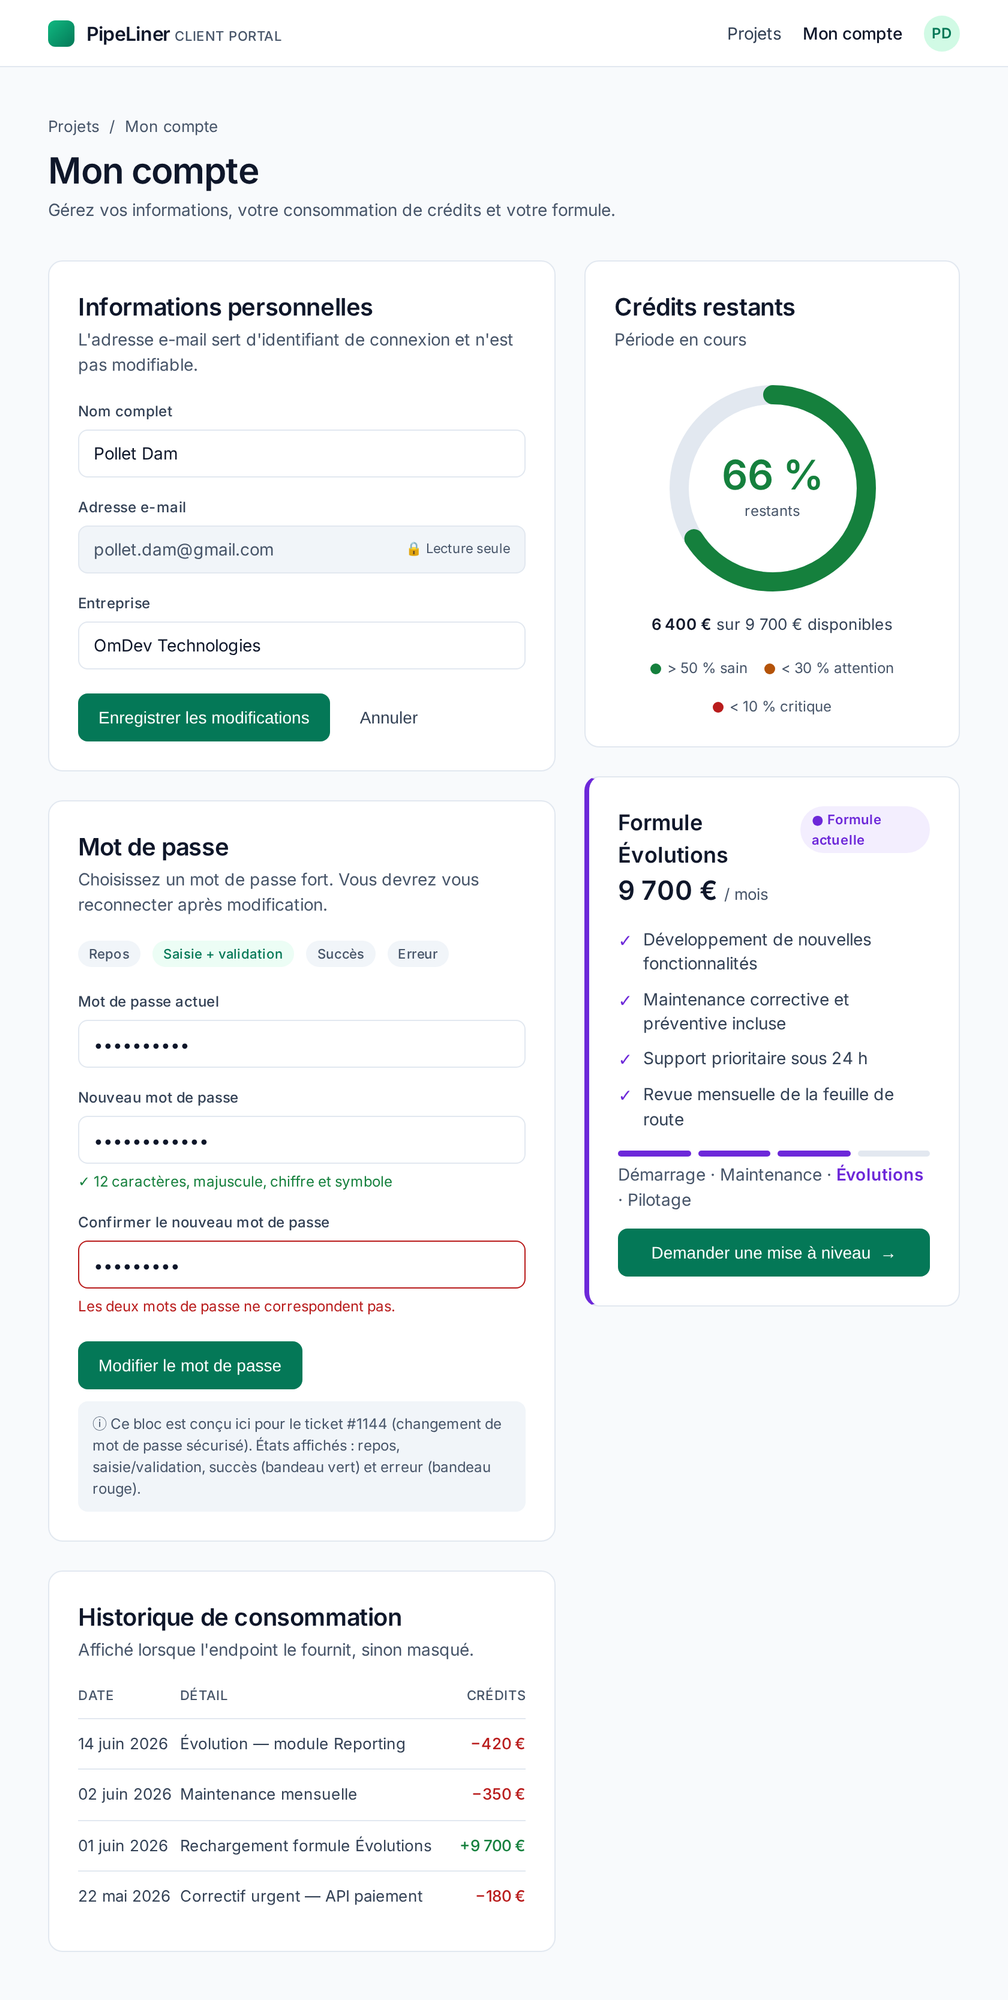Image resolution: width=1008 pixels, height=2000 pixels.
Task: Click Enregistrer les modifications button
Action: 204,717
